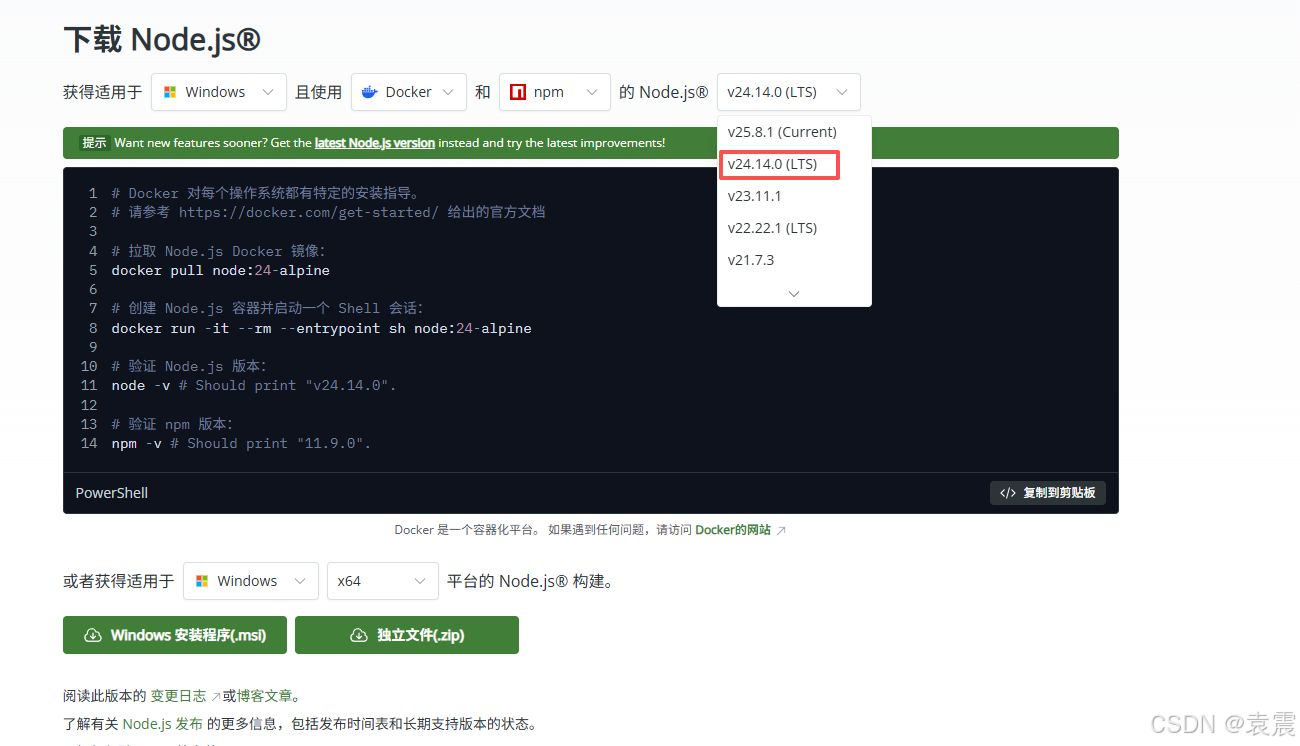
Task: Click code line docker pull node:24-alpine
Action: (220, 270)
